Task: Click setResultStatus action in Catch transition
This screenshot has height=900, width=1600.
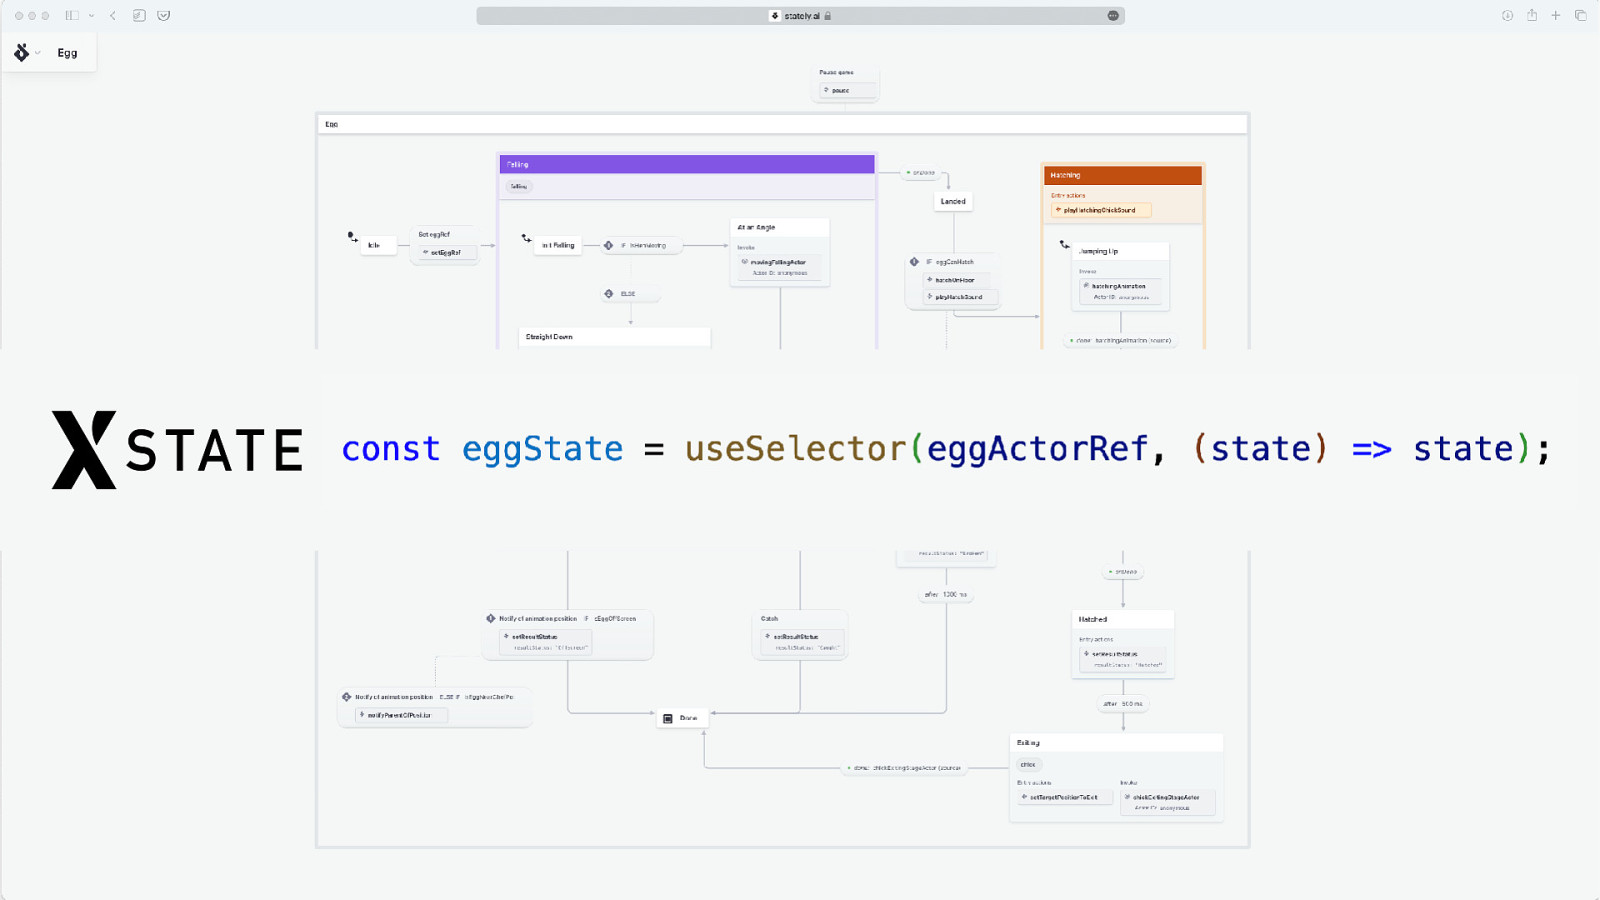Action: [800, 642]
